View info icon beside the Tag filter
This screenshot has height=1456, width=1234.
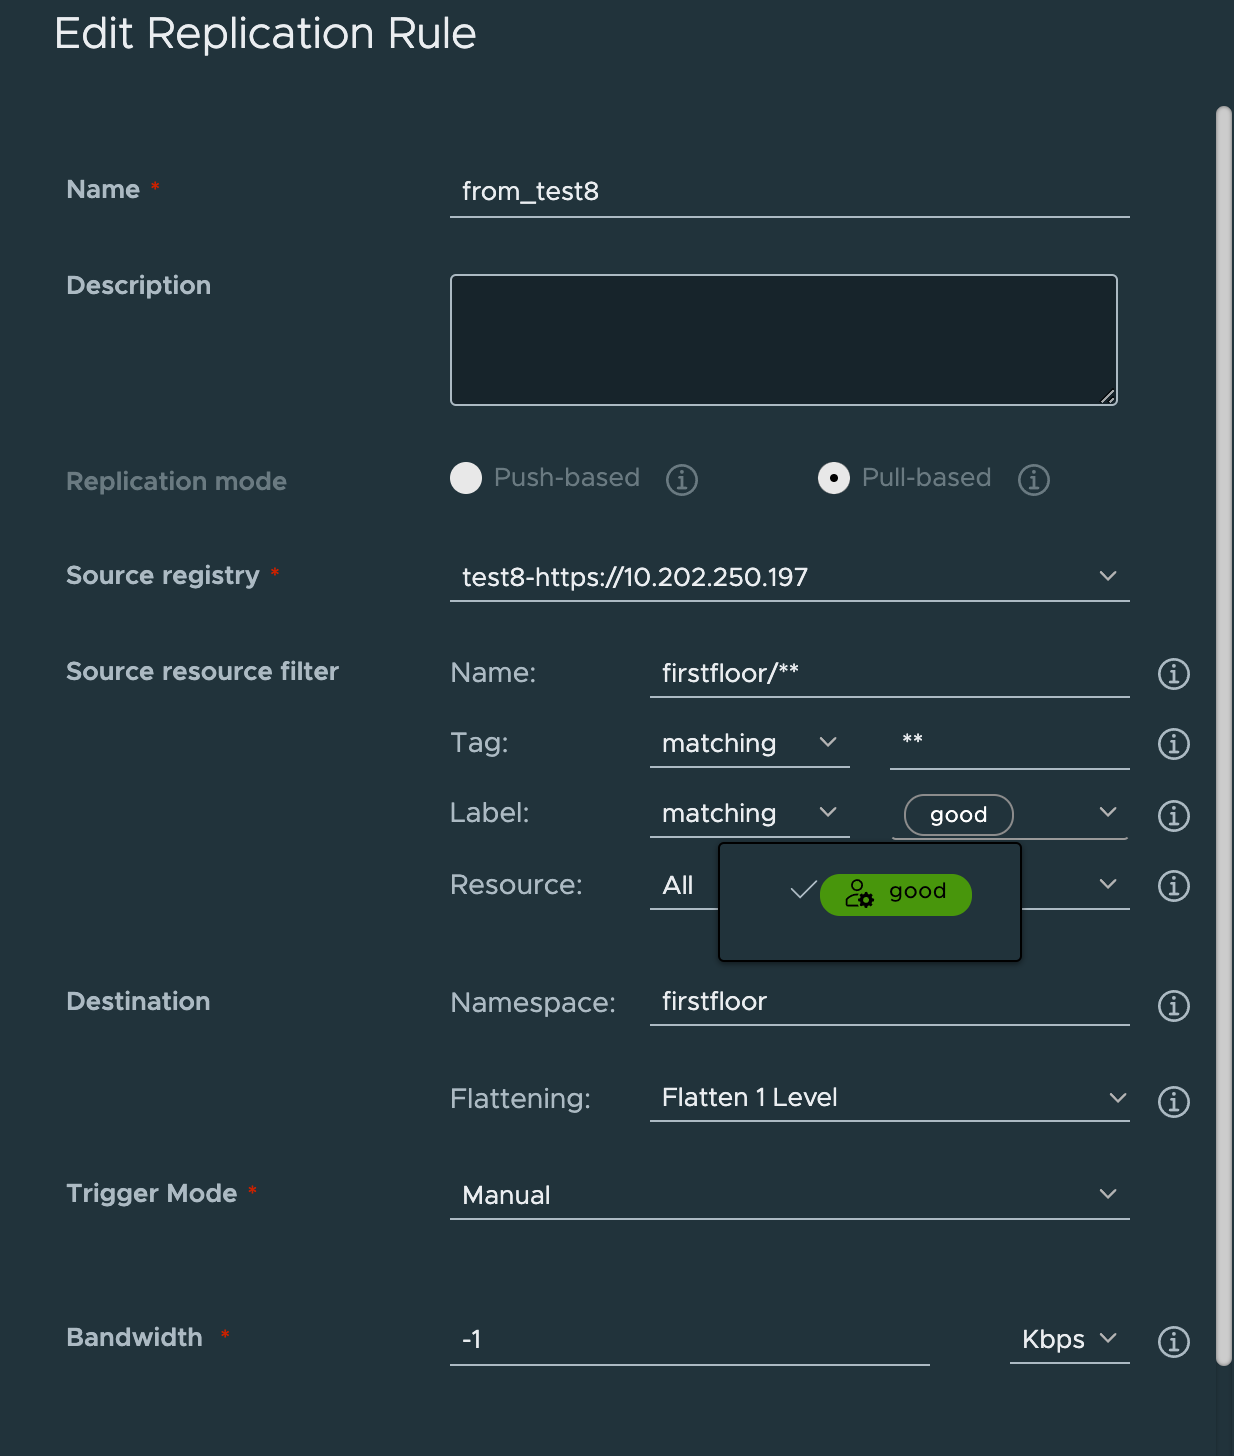pyautogui.click(x=1173, y=744)
